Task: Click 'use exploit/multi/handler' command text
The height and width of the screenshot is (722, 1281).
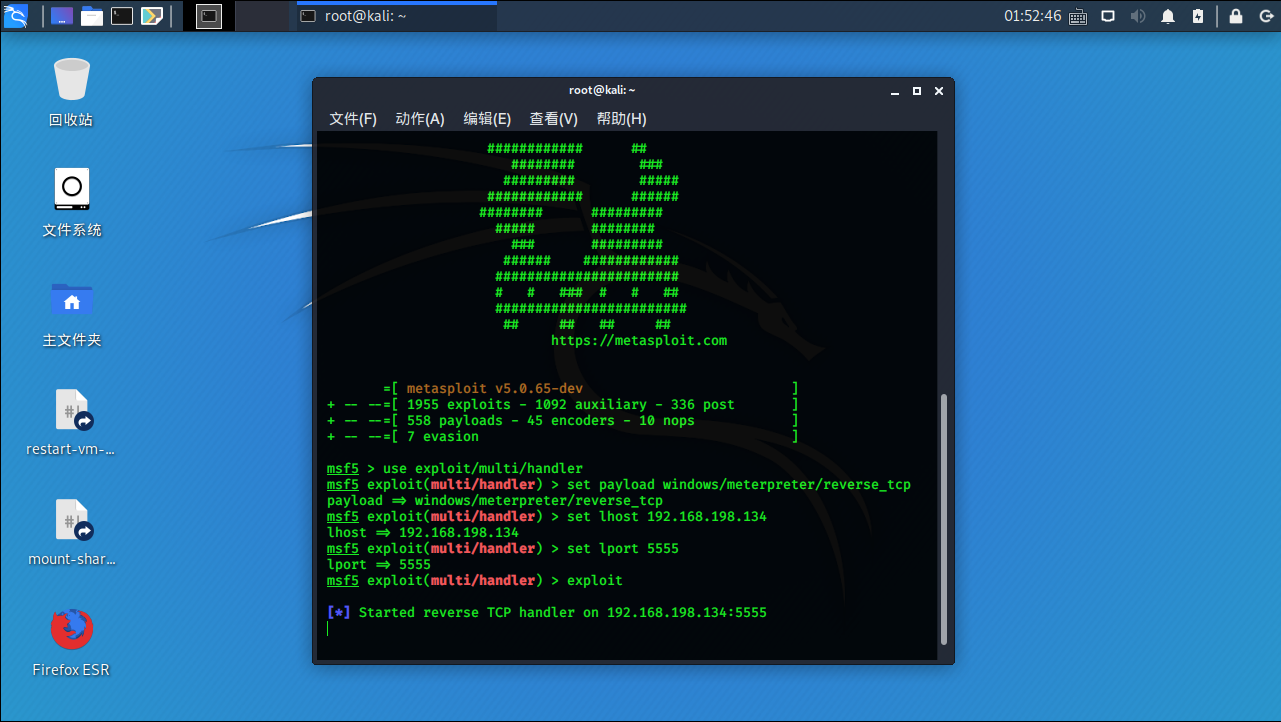Action: pos(483,469)
